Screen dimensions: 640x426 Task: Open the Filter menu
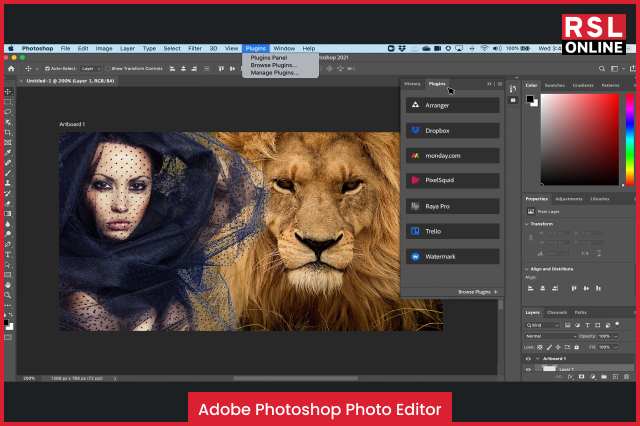pos(195,48)
